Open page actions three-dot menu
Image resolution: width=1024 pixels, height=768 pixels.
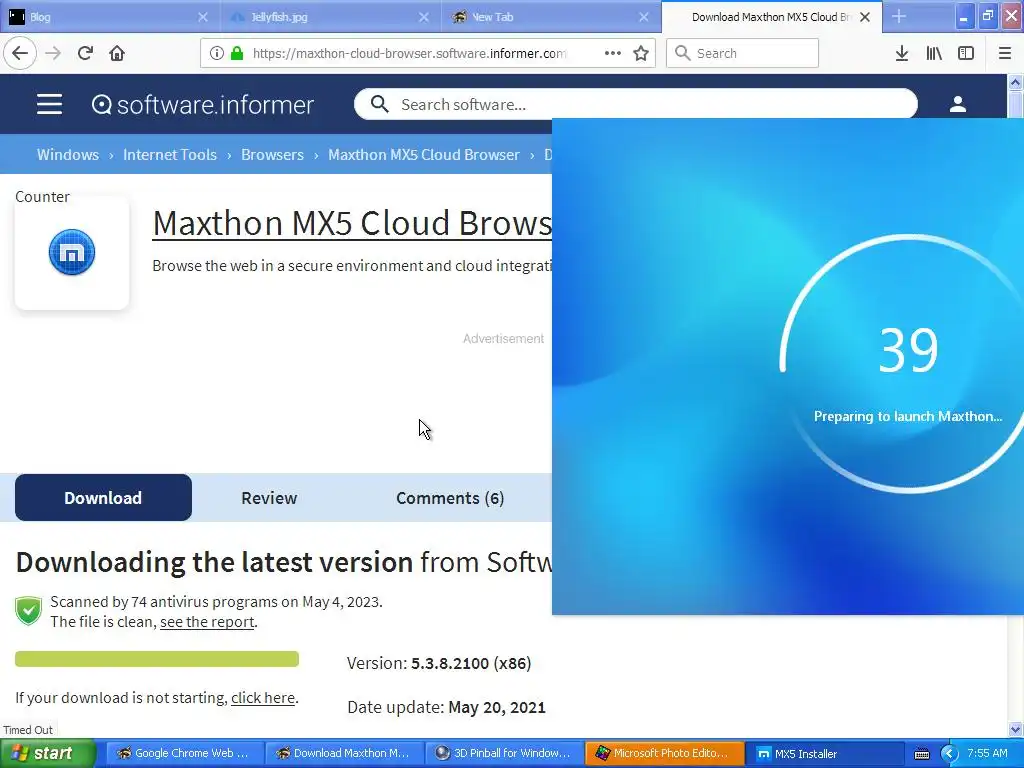613,53
